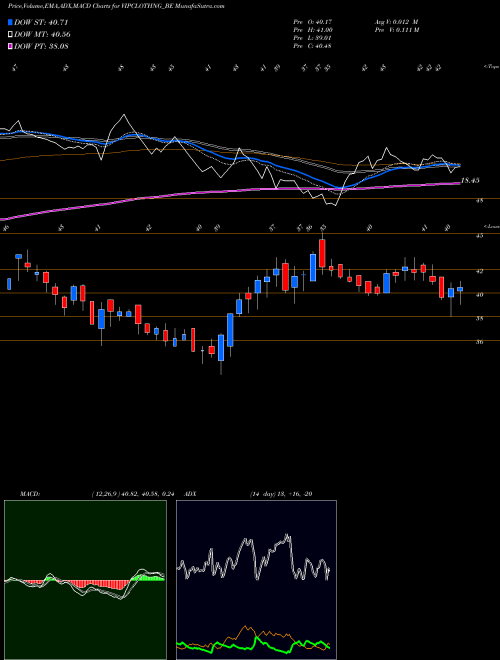Click the last blue candlestick on the chart
Image resolution: width=500 pixels, height=660 pixels.
pyautogui.click(x=460, y=289)
